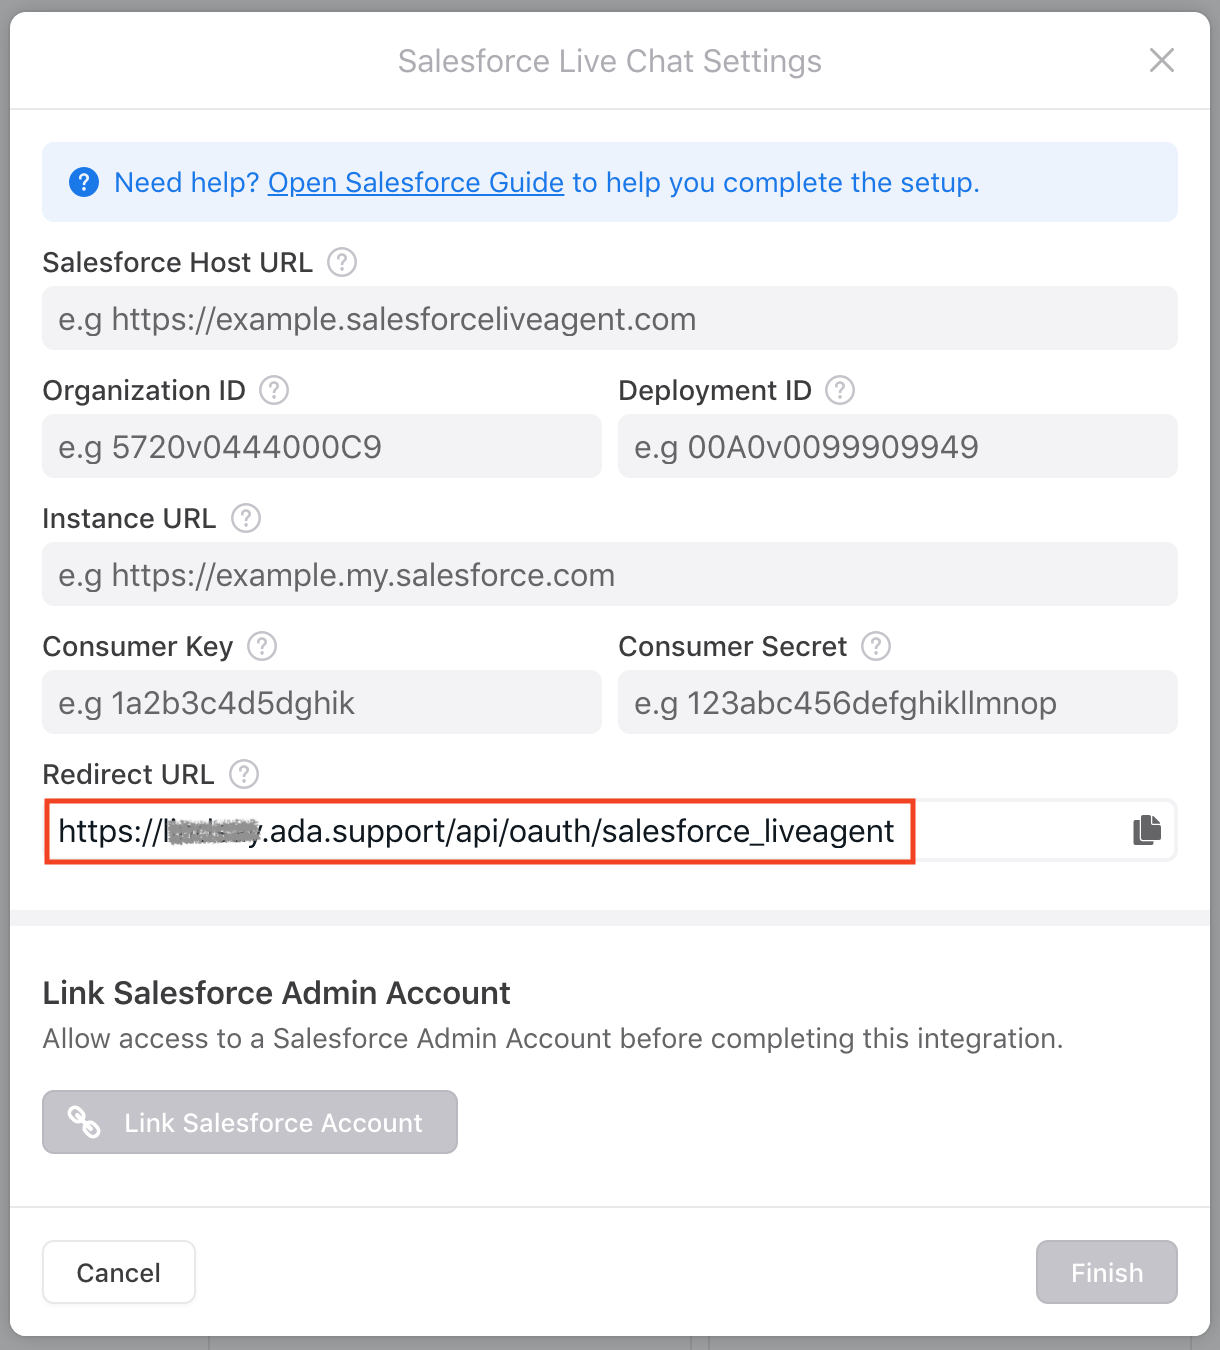The height and width of the screenshot is (1350, 1220).
Task: Click the Consumer Secret question mark icon
Action: pos(875,646)
